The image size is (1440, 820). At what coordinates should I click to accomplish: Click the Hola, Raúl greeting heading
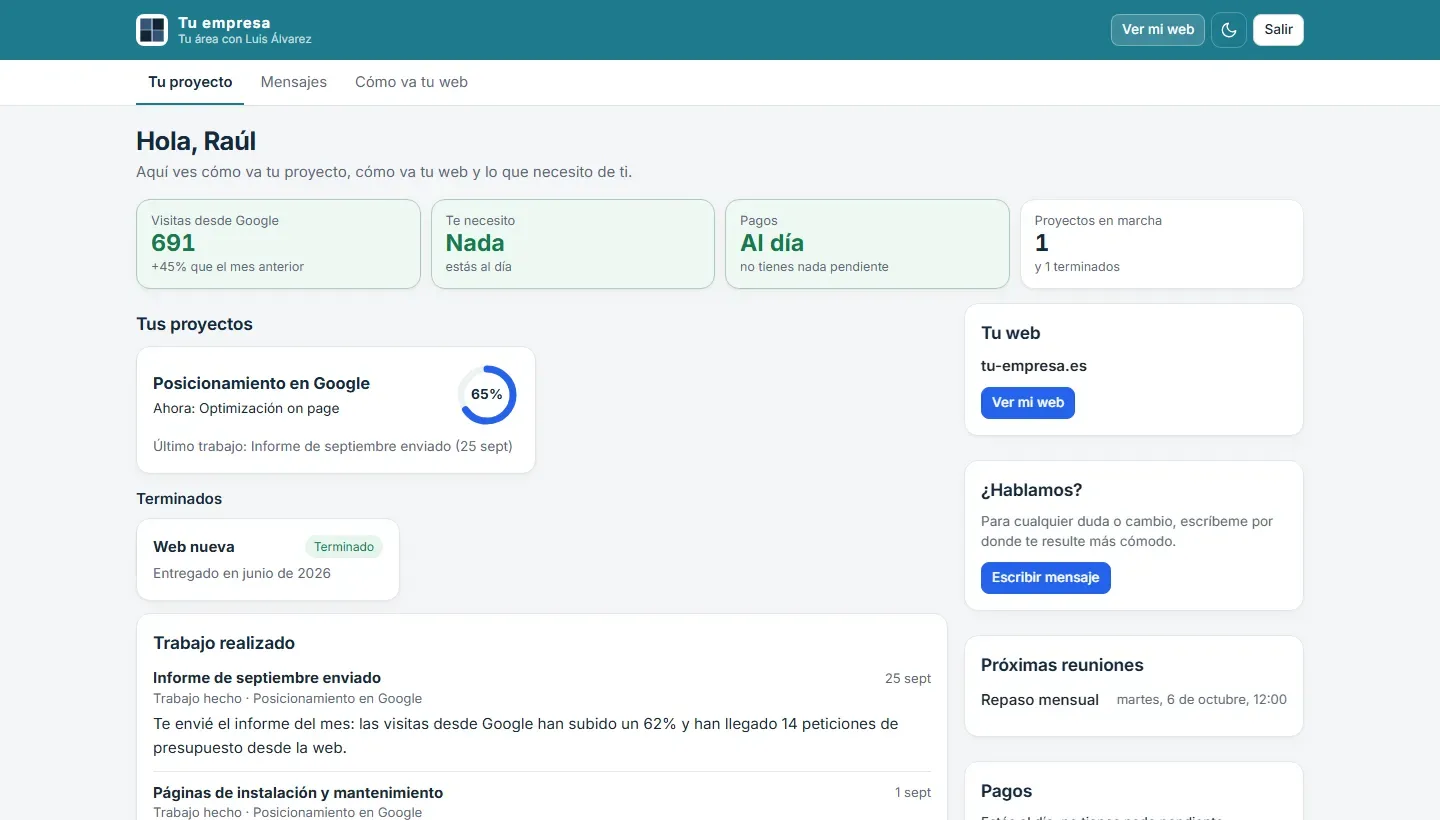click(x=196, y=141)
